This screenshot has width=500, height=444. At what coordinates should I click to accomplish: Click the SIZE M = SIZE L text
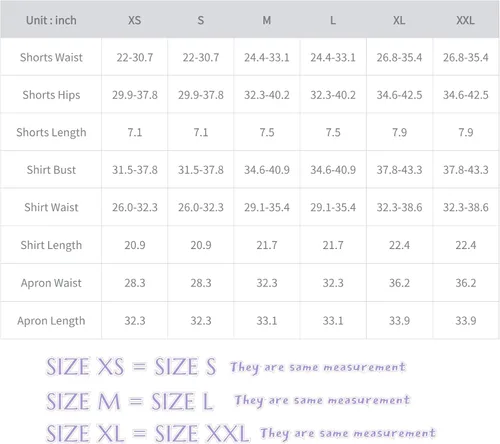(129, 401)
